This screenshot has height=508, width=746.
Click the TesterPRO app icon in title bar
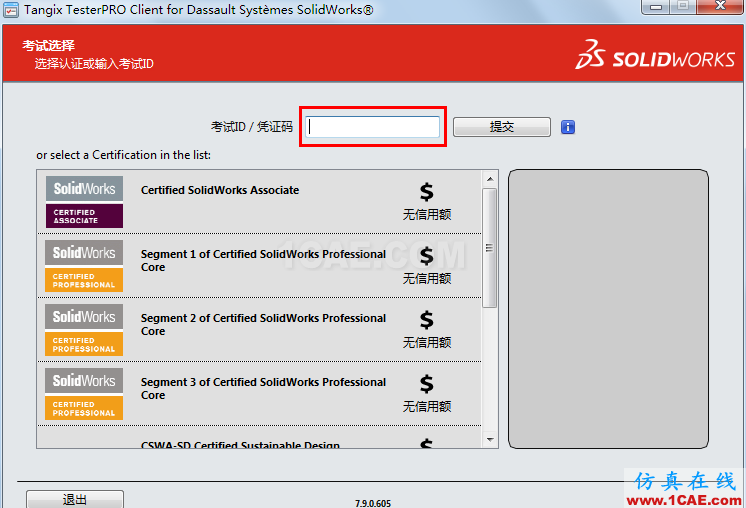pyautogui.click(x=11, y=10)
